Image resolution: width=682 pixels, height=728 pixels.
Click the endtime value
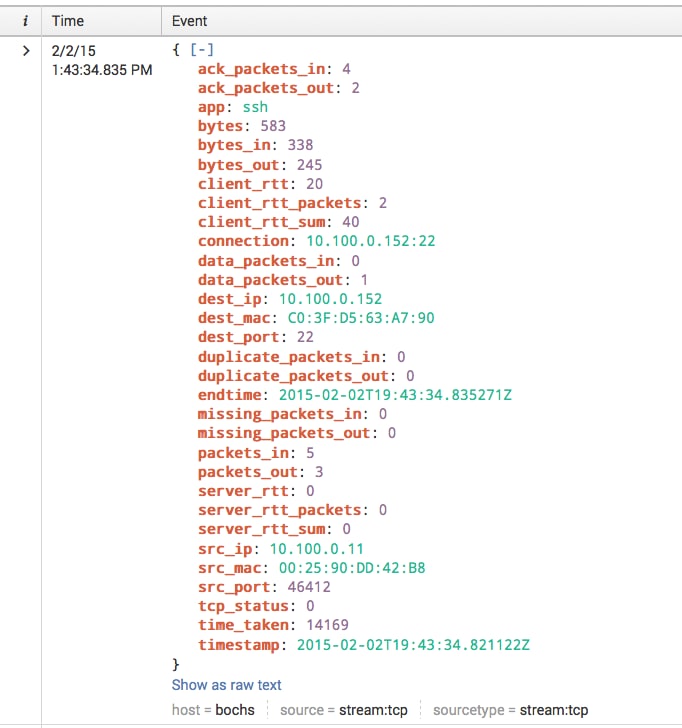click(395, 395)
